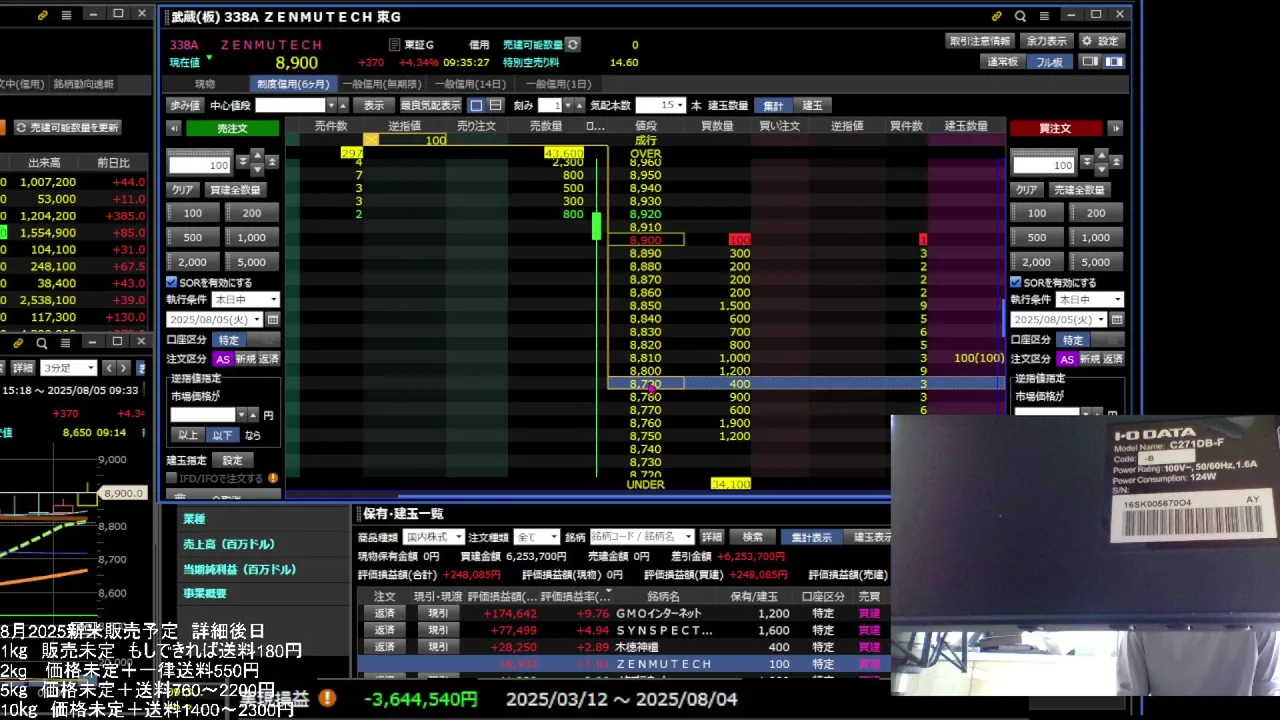This screenshot has width=1280, height=720.
Task: Collapse the buy order panel arrow
Action: pos(1116,128)
